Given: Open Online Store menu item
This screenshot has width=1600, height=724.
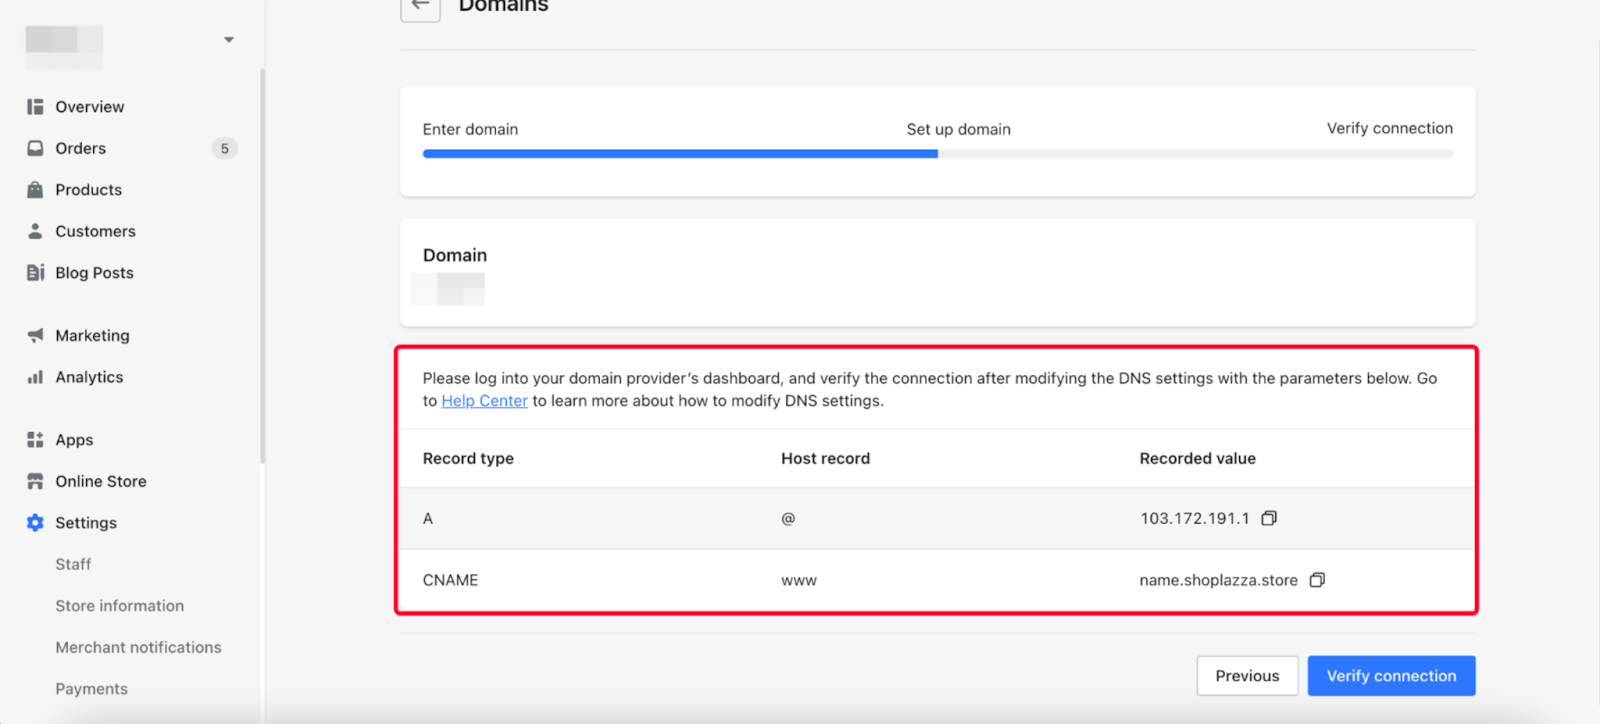Looking at the screenshot, I should [101, 481].
